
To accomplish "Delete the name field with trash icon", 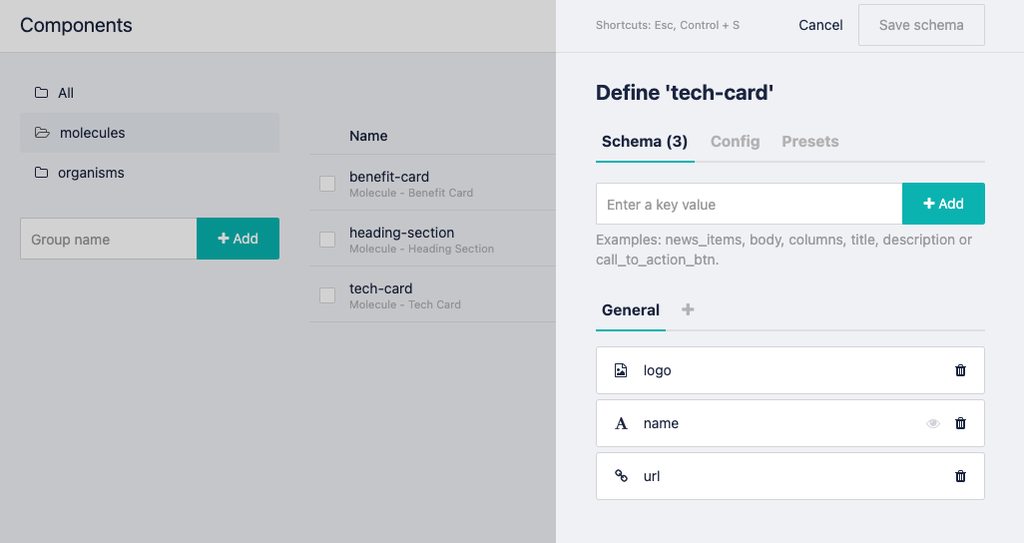I will 960,423.
